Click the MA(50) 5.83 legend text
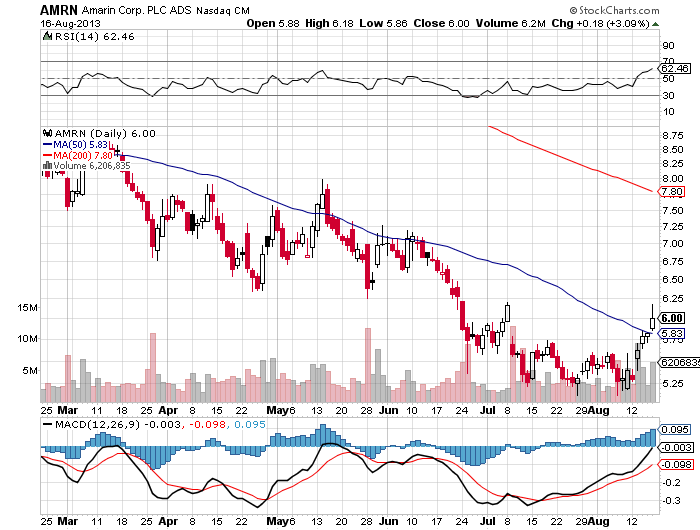 click(80, 145)
